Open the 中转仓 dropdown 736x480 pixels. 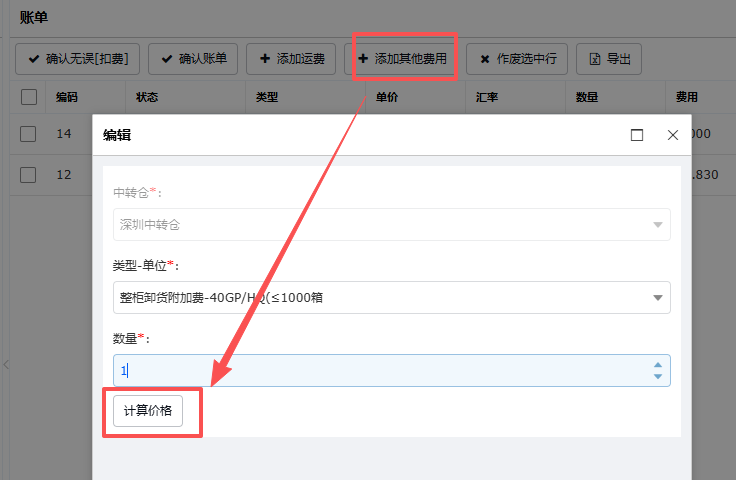click(x=391, y=224)
